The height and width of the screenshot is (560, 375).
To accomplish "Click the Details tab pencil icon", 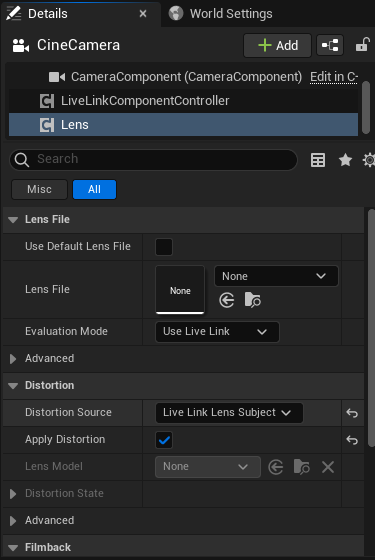I will (14, 14).
